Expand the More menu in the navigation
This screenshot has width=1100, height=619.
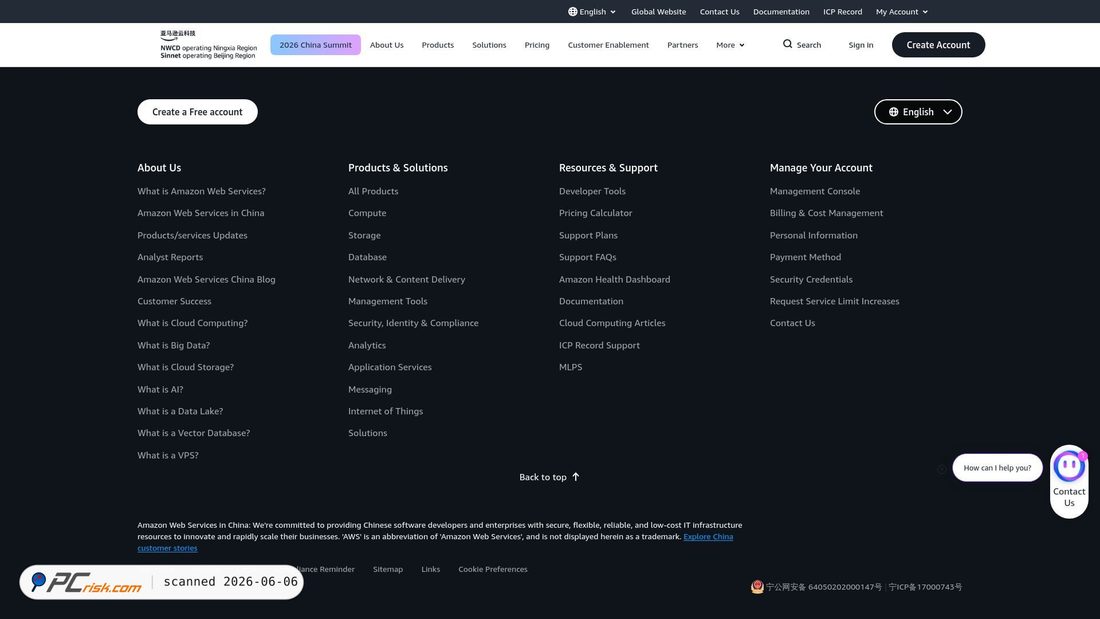pos(730,45)
